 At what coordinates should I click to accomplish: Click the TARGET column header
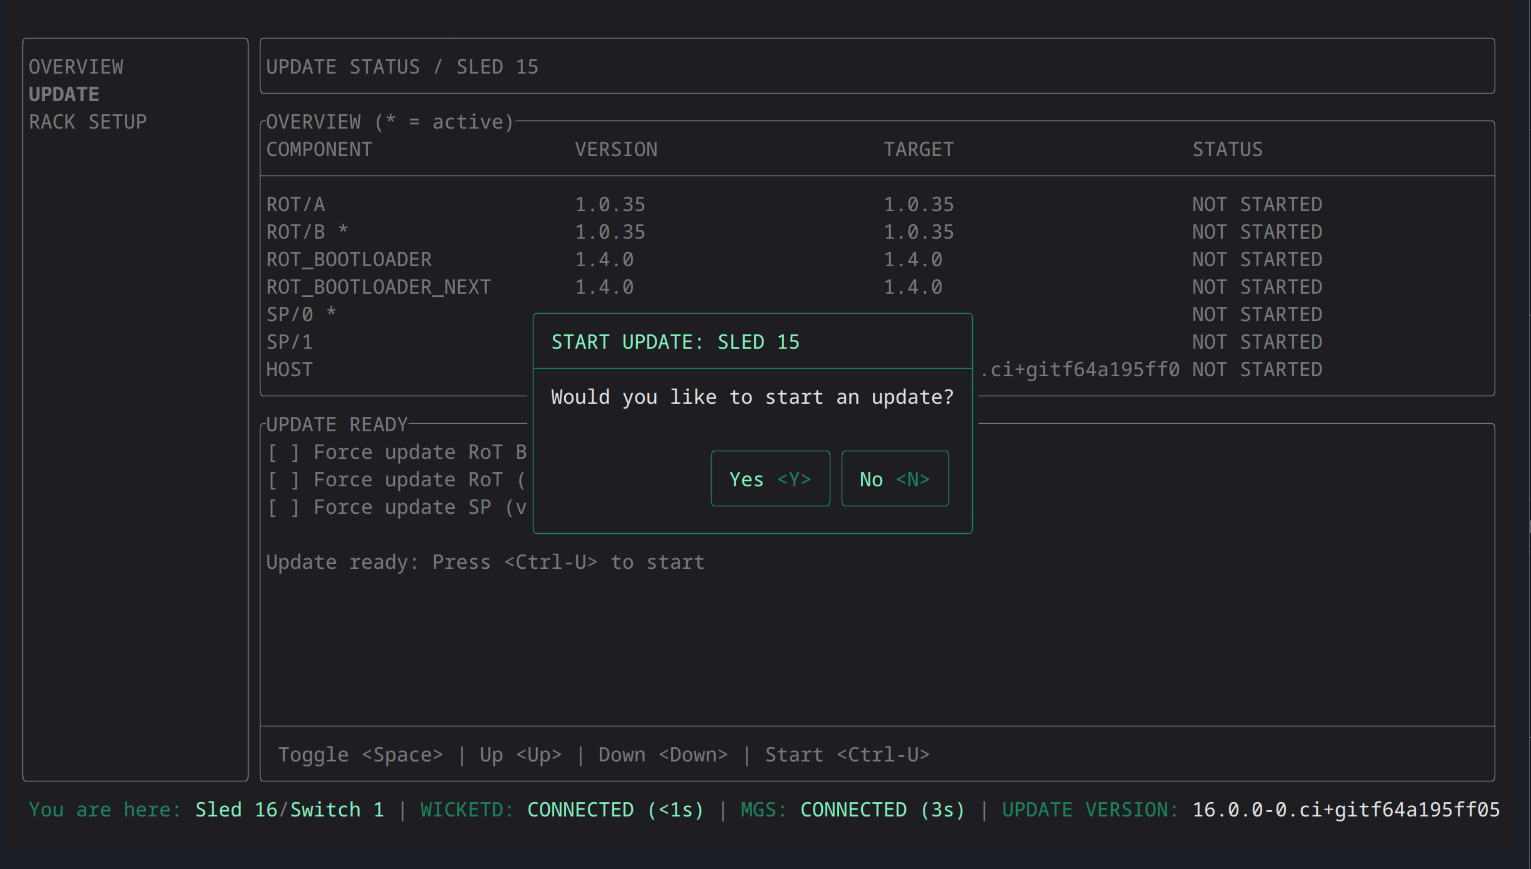[x=919, y=149]
